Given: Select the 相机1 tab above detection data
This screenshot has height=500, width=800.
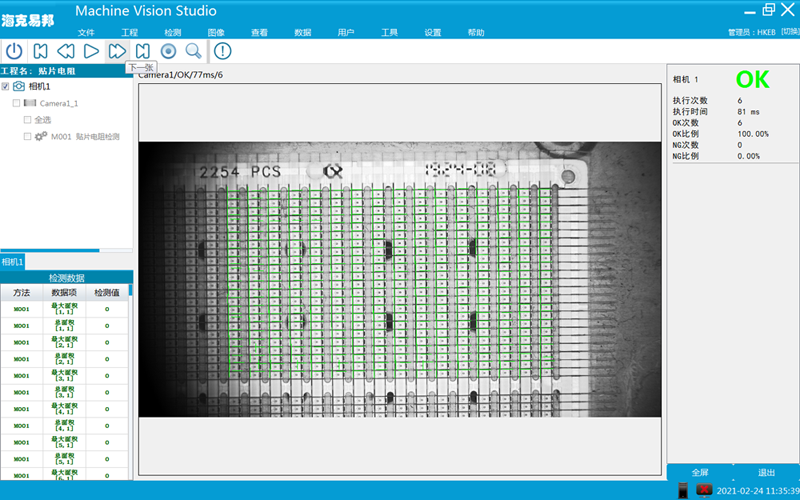Looking at the screenshot, I should tap(12, 262).
